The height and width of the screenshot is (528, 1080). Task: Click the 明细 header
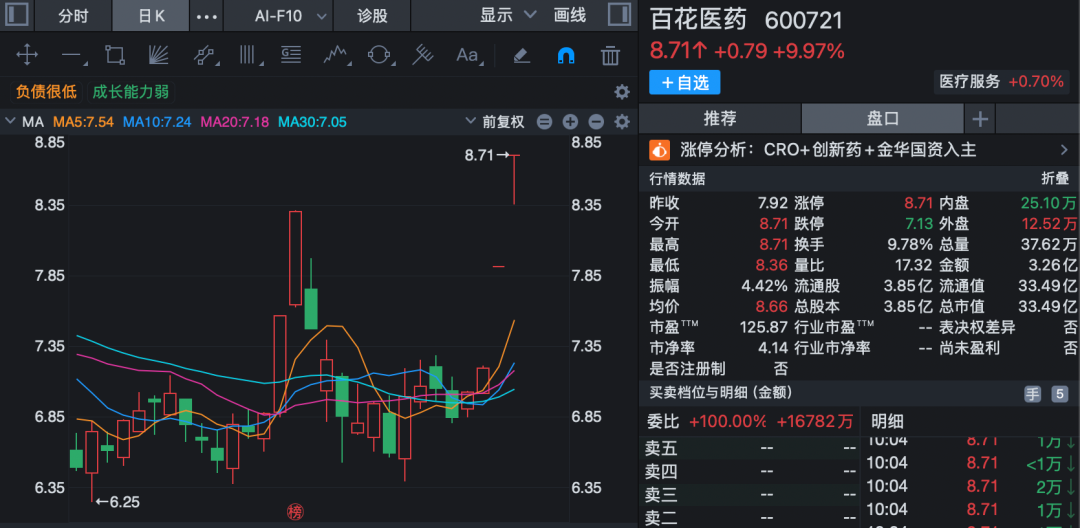tap(887, 421)
